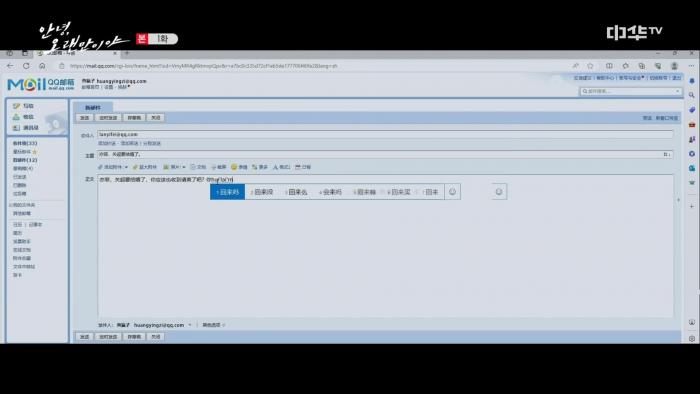Click the top Send button
Screen dimensions: 700x394
pyautogui.click(x=84, y=118)
